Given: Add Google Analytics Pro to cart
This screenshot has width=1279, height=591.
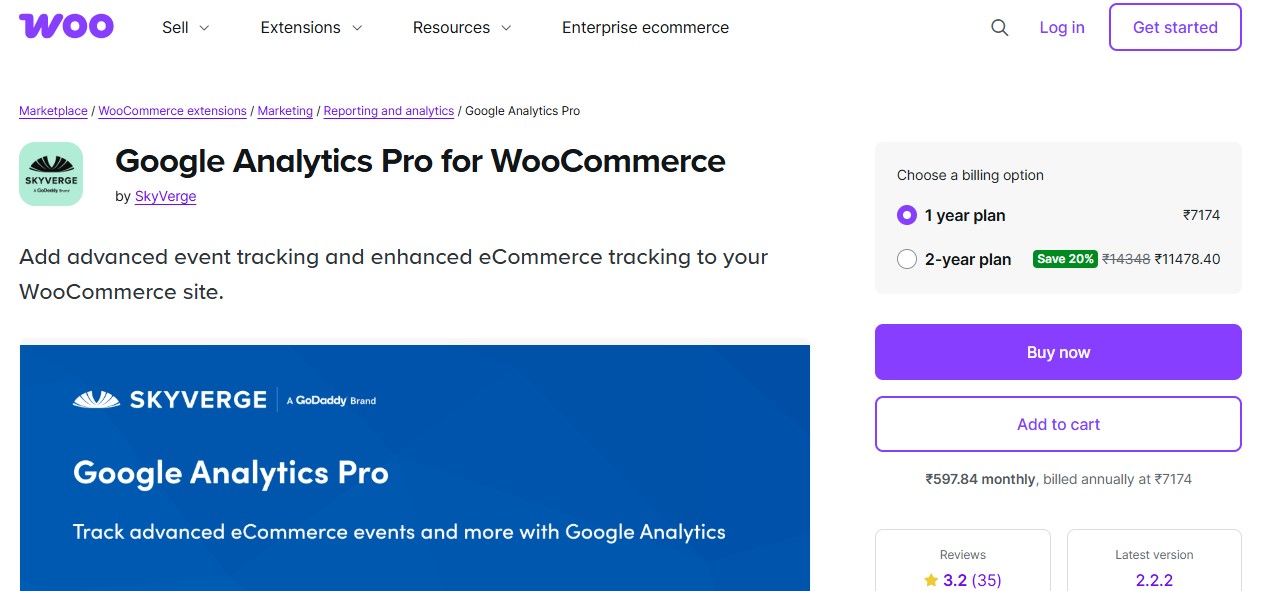Looking at the screenshot, I should coord(1057,423).
